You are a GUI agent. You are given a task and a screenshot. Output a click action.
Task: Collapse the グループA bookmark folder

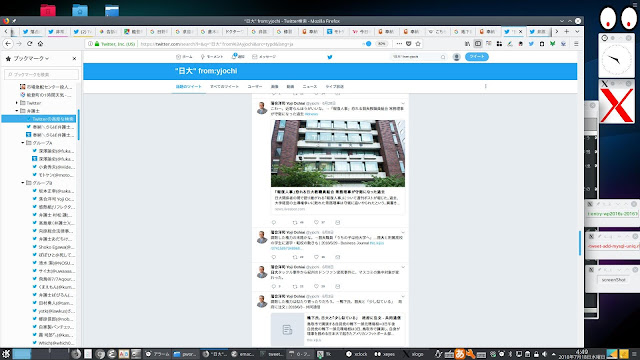[x=23, y=143]
